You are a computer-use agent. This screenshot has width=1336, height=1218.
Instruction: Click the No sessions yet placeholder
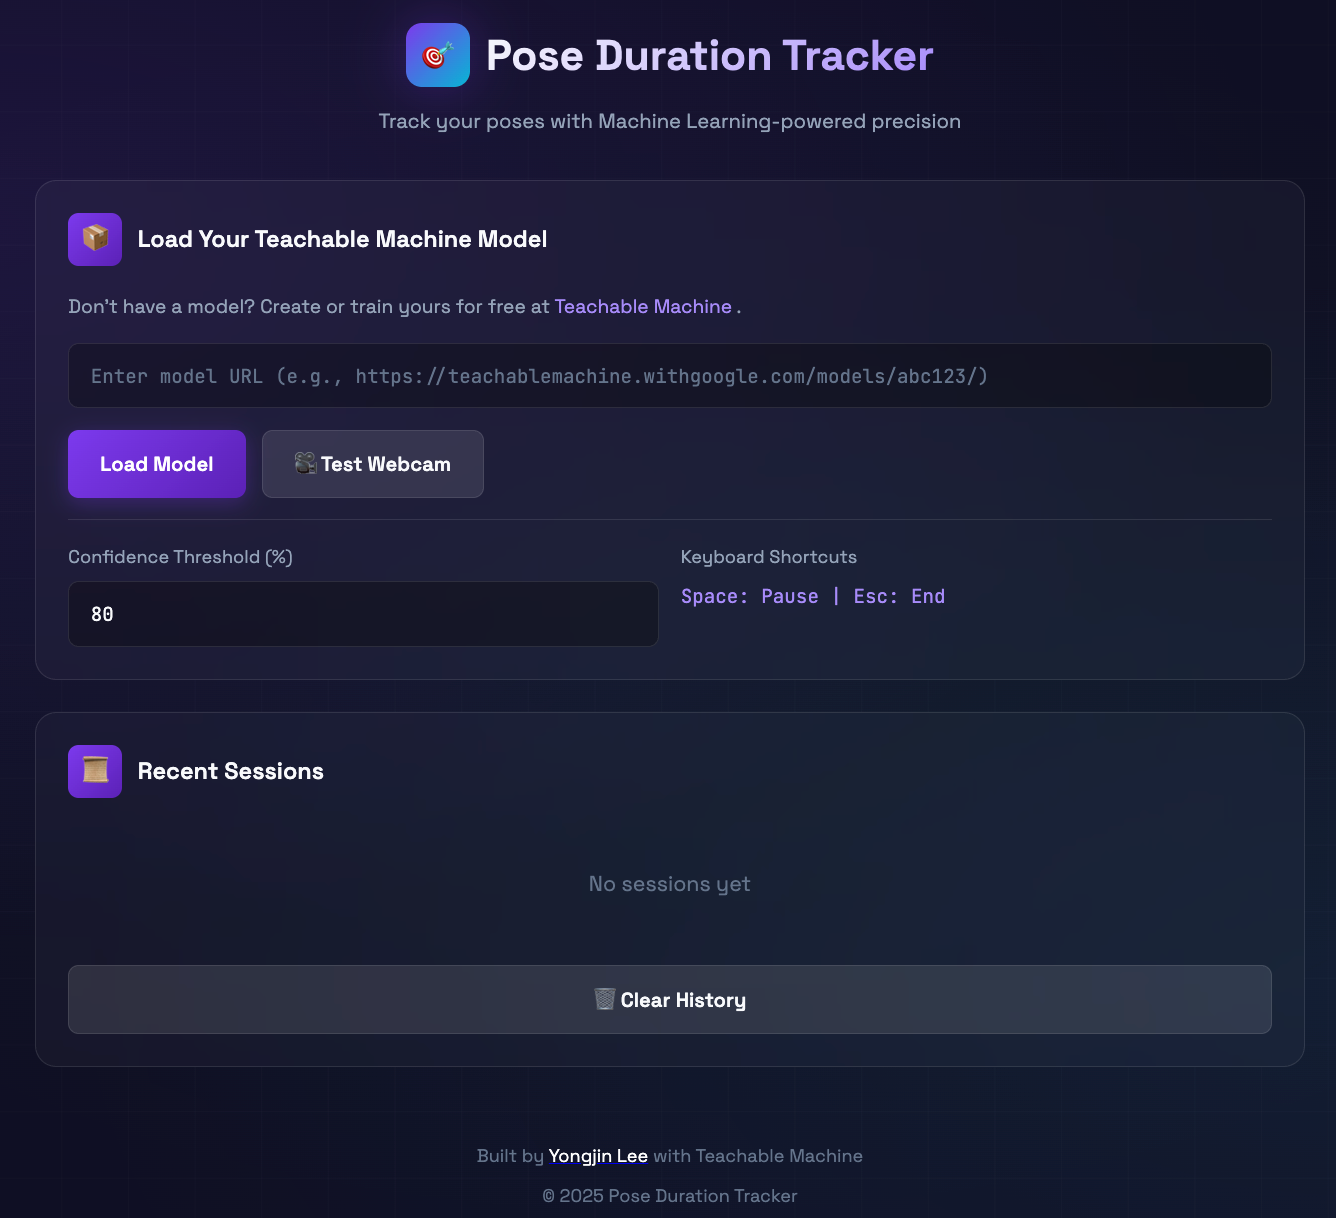coord(669,883)
